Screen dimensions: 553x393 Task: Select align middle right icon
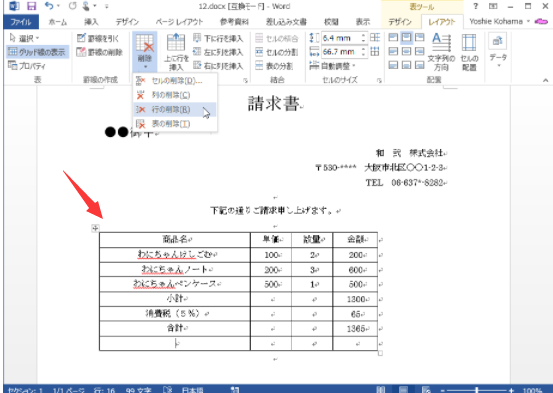(419, 52)
